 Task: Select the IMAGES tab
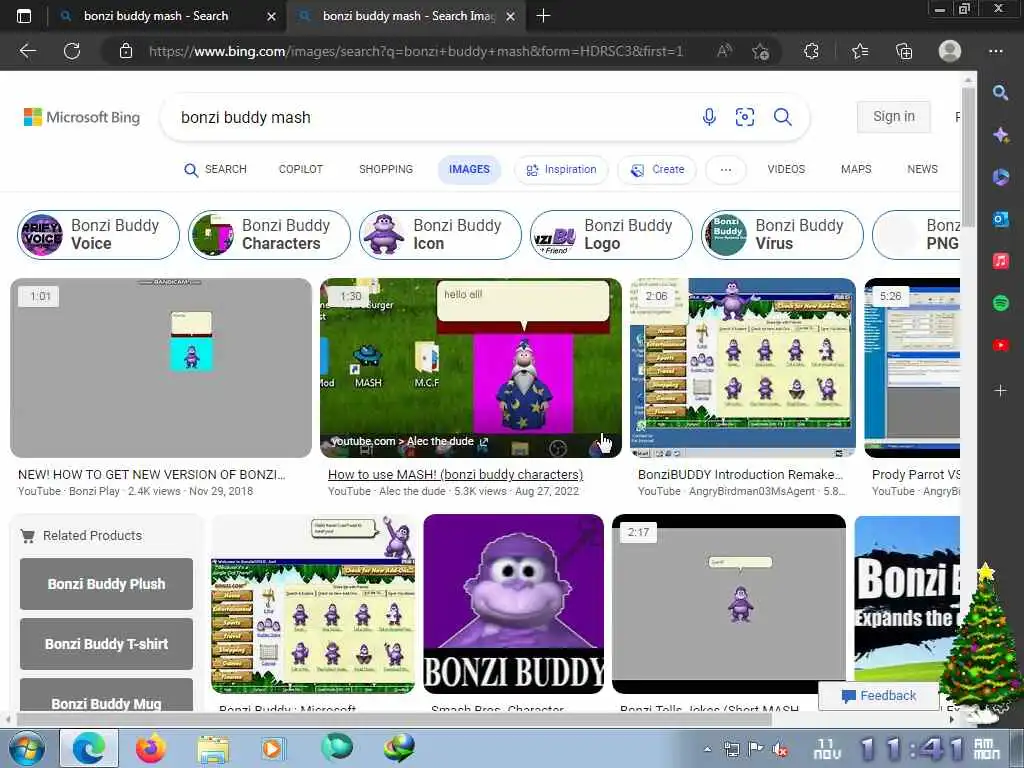[469, 170]
